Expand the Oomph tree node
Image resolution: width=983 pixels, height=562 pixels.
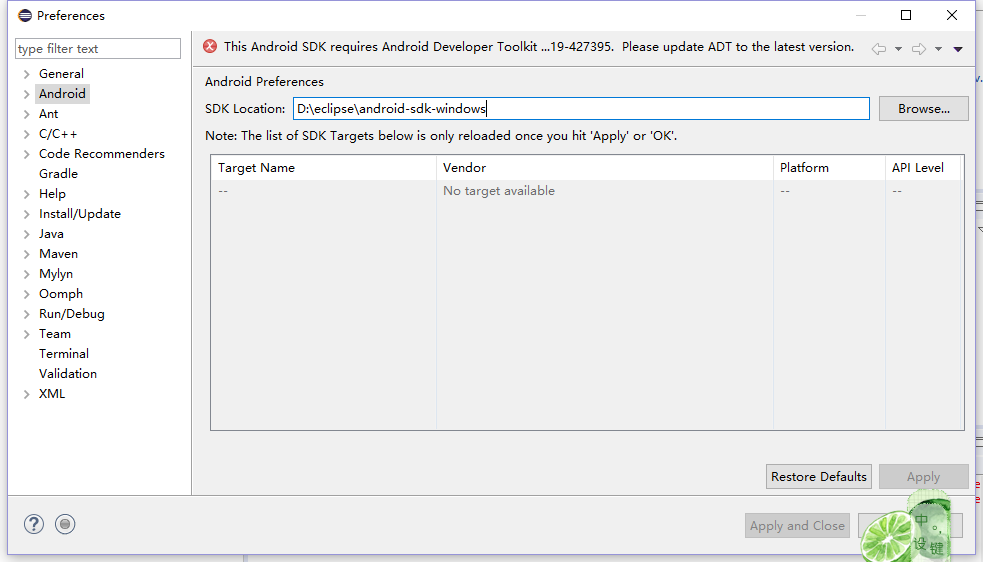(26, 294)
